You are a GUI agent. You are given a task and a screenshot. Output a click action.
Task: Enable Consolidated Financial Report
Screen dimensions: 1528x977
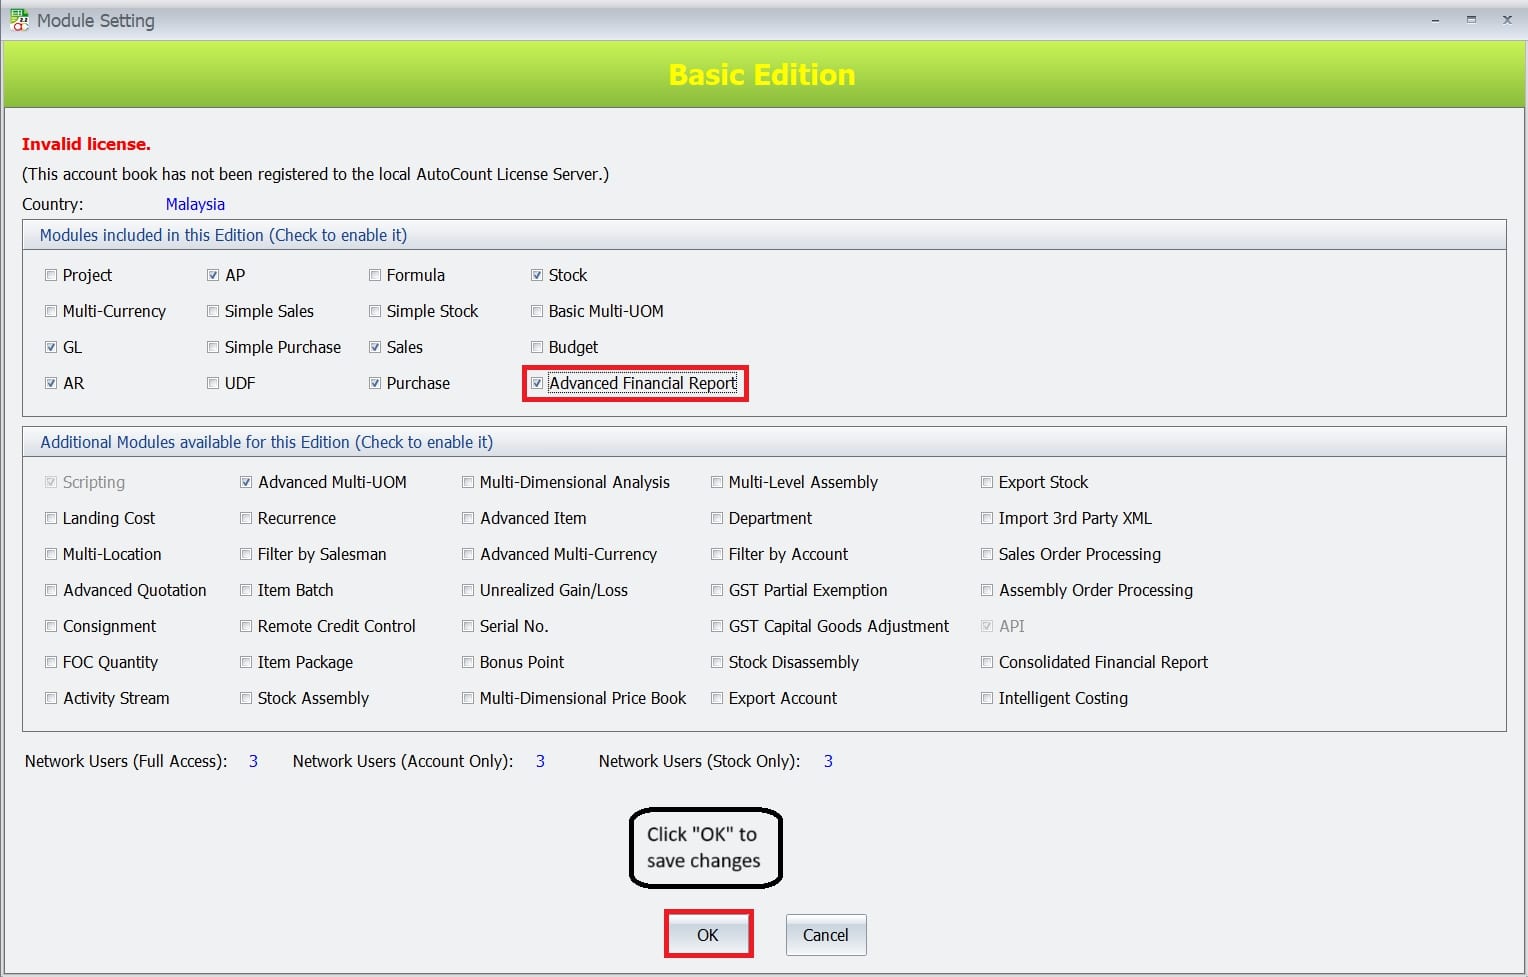point(987,662)
